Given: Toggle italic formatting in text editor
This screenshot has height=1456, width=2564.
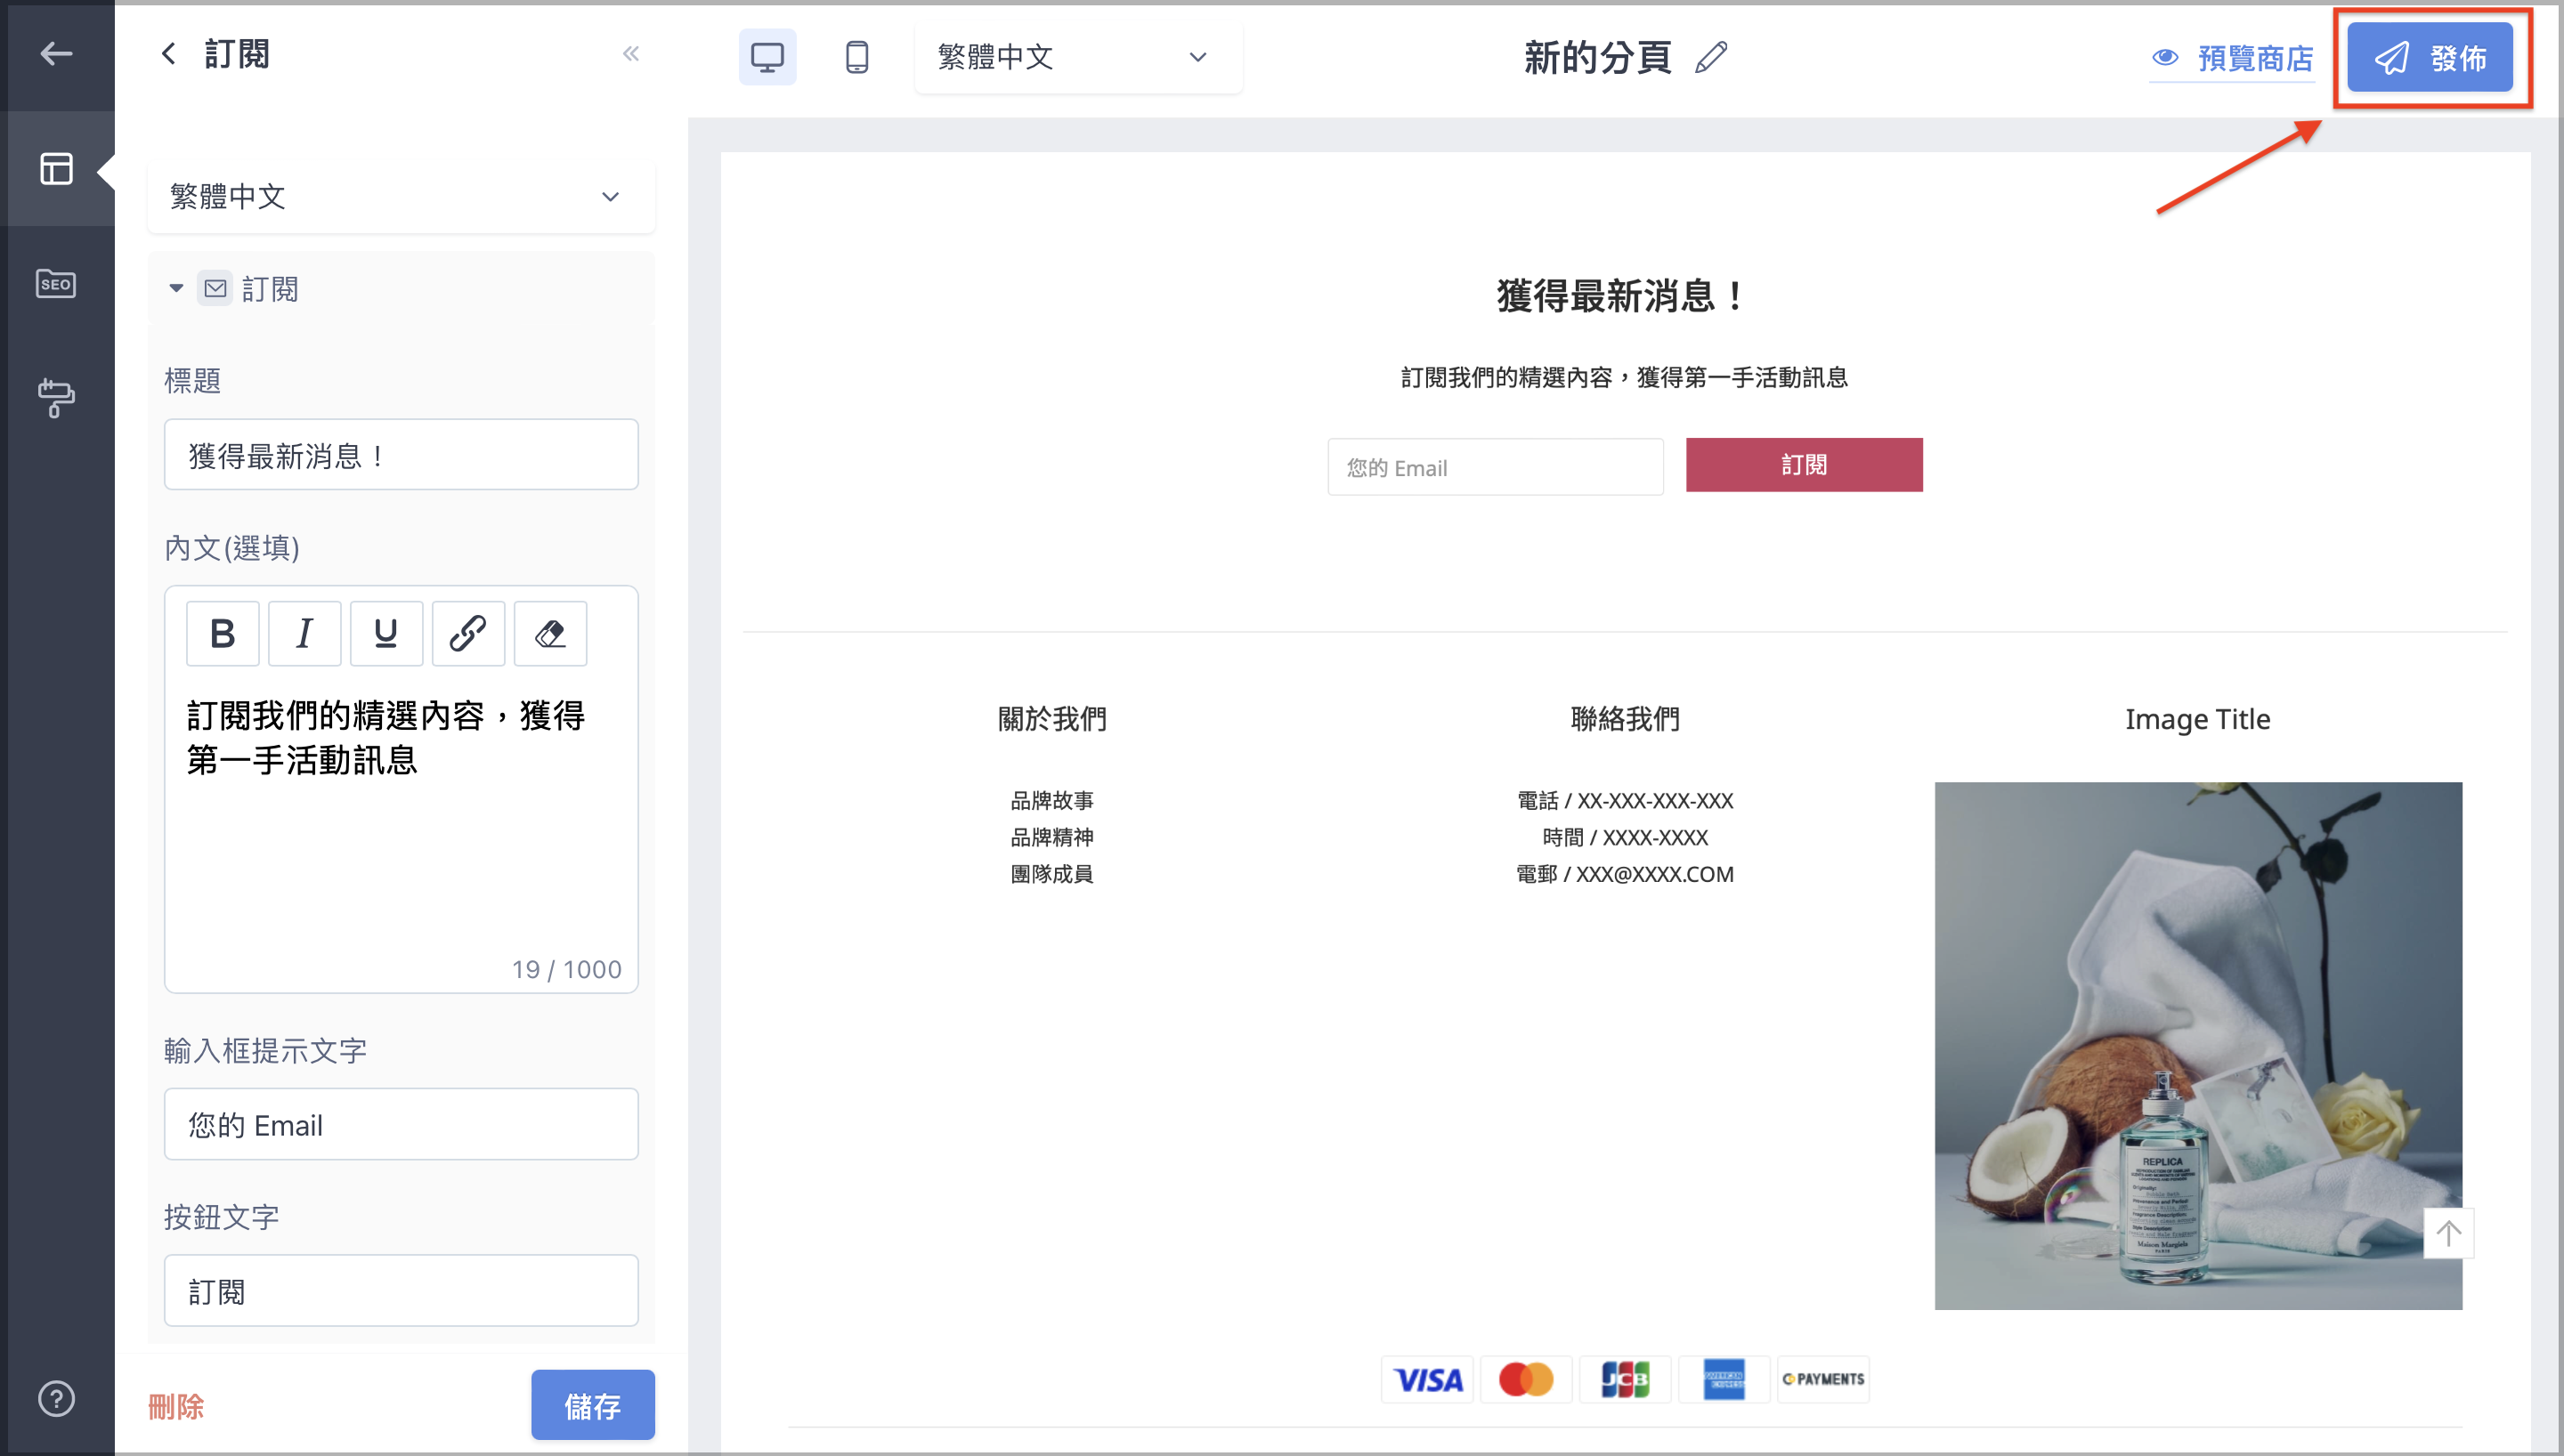Looking at the screenshot, I should click(x=305, y=633).
